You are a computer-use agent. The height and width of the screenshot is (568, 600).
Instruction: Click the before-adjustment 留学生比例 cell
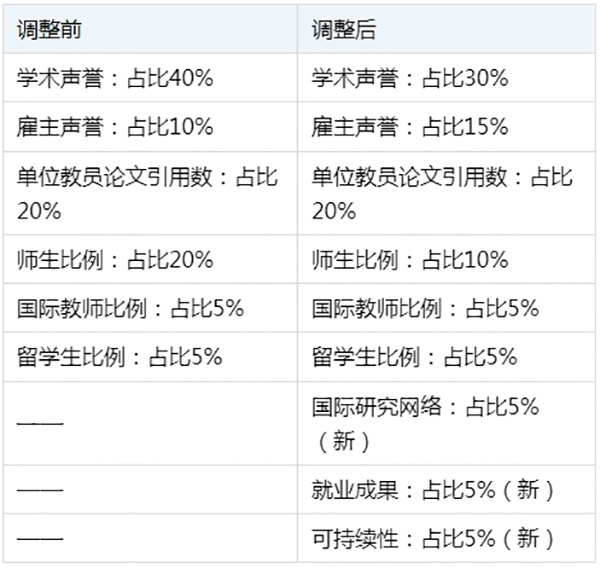pyautogui.click(x=150, y=357)
